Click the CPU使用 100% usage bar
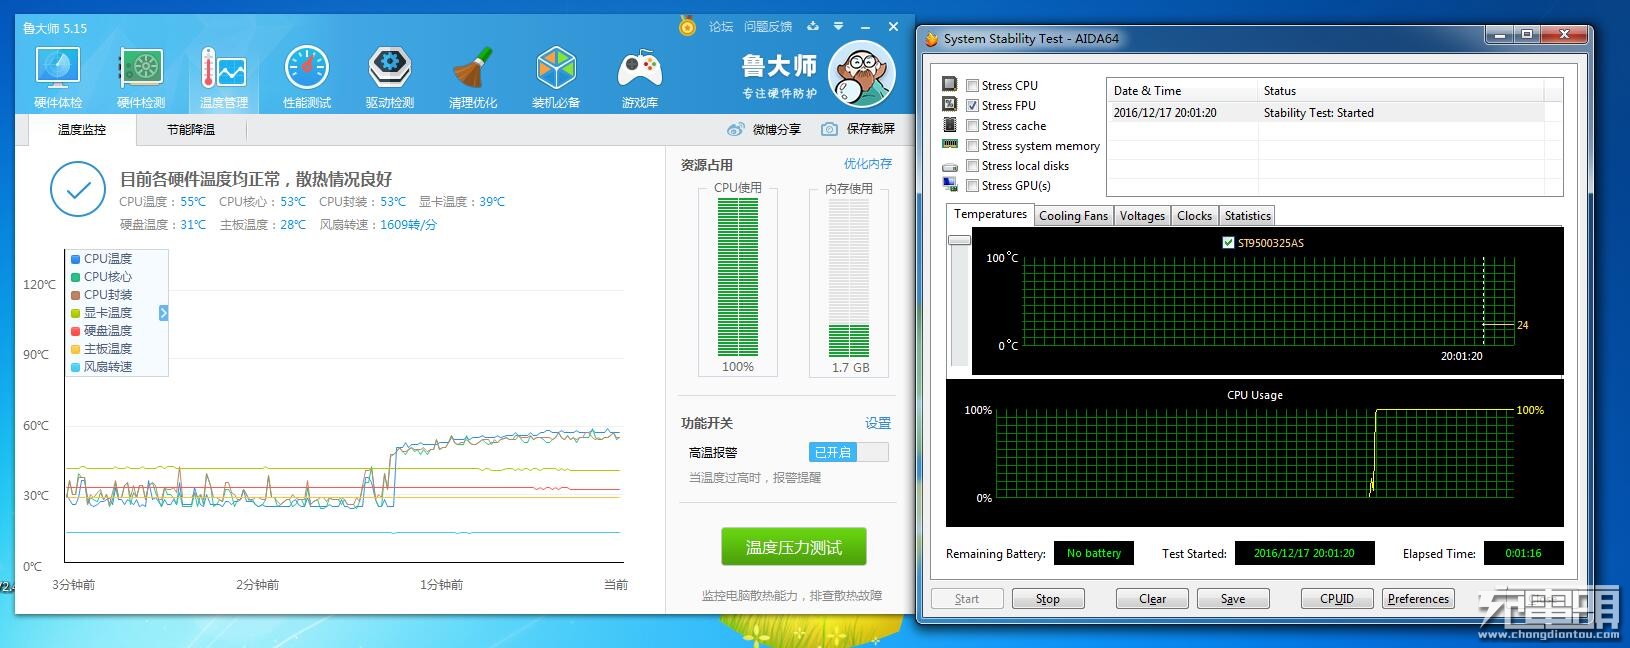 click(x=738, y=277)
